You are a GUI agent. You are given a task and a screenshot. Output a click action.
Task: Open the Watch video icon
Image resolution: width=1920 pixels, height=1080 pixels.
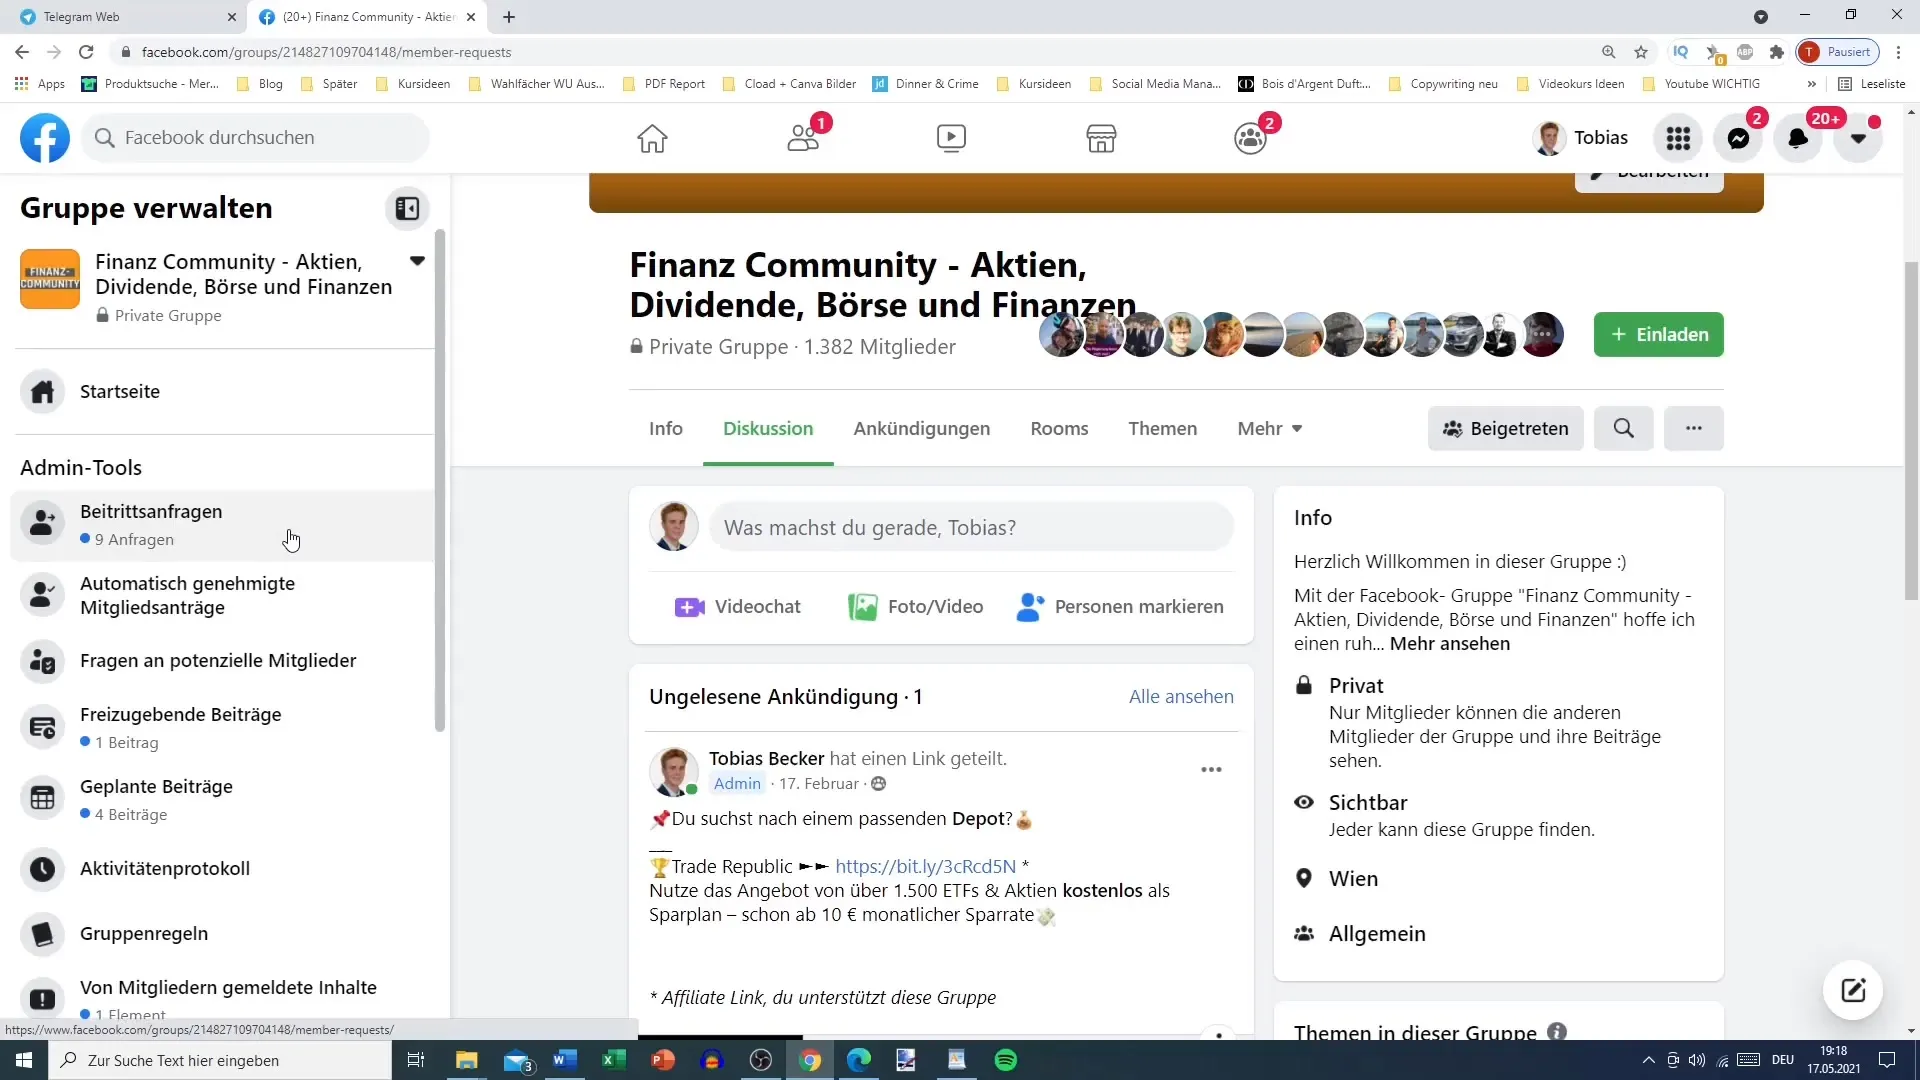[x=951, y=138]
